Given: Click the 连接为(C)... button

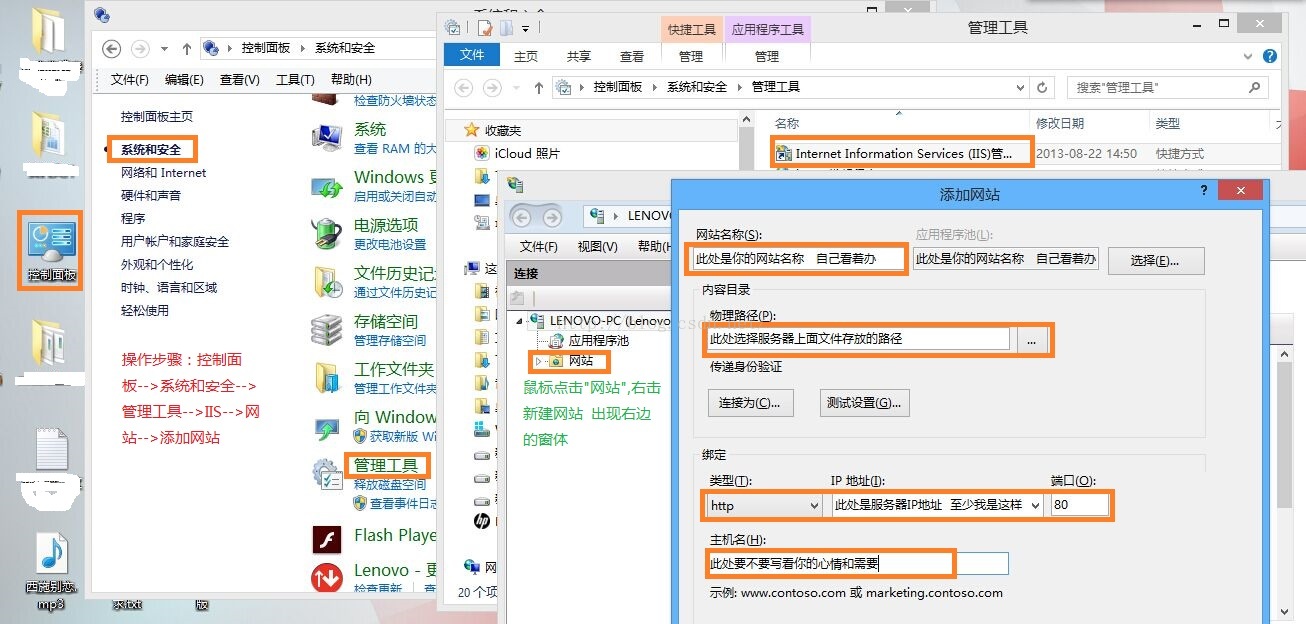Looking at the screenshot, I should click(750, 403).
